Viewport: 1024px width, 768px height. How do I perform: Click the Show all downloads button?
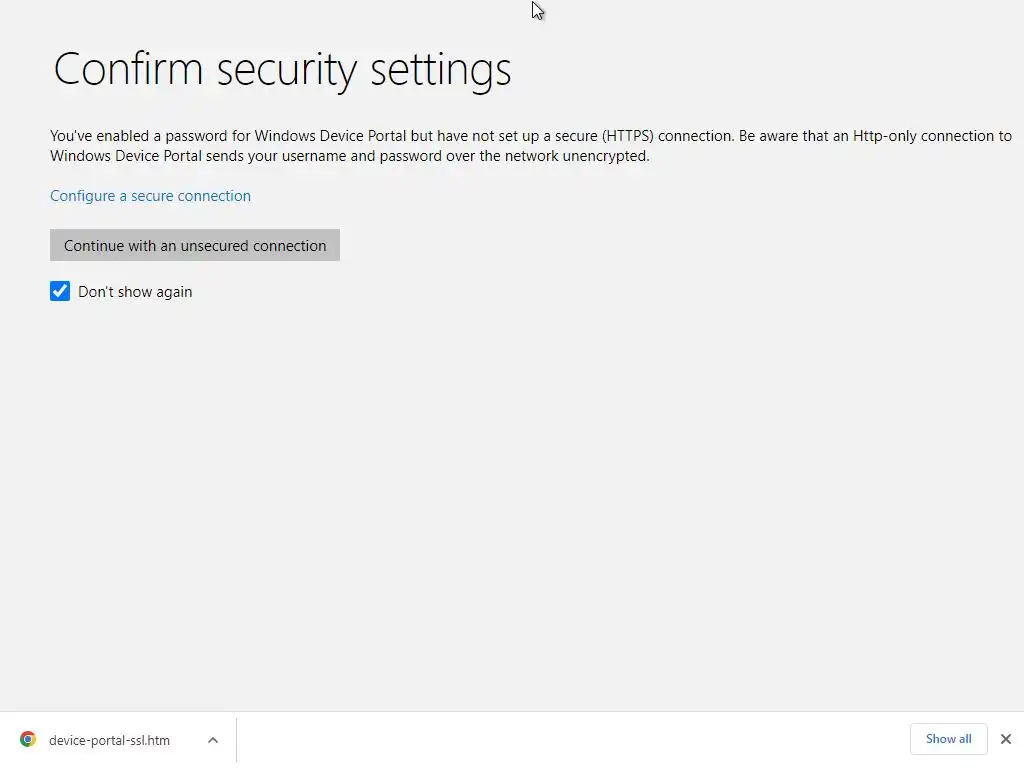click(948, 739)
